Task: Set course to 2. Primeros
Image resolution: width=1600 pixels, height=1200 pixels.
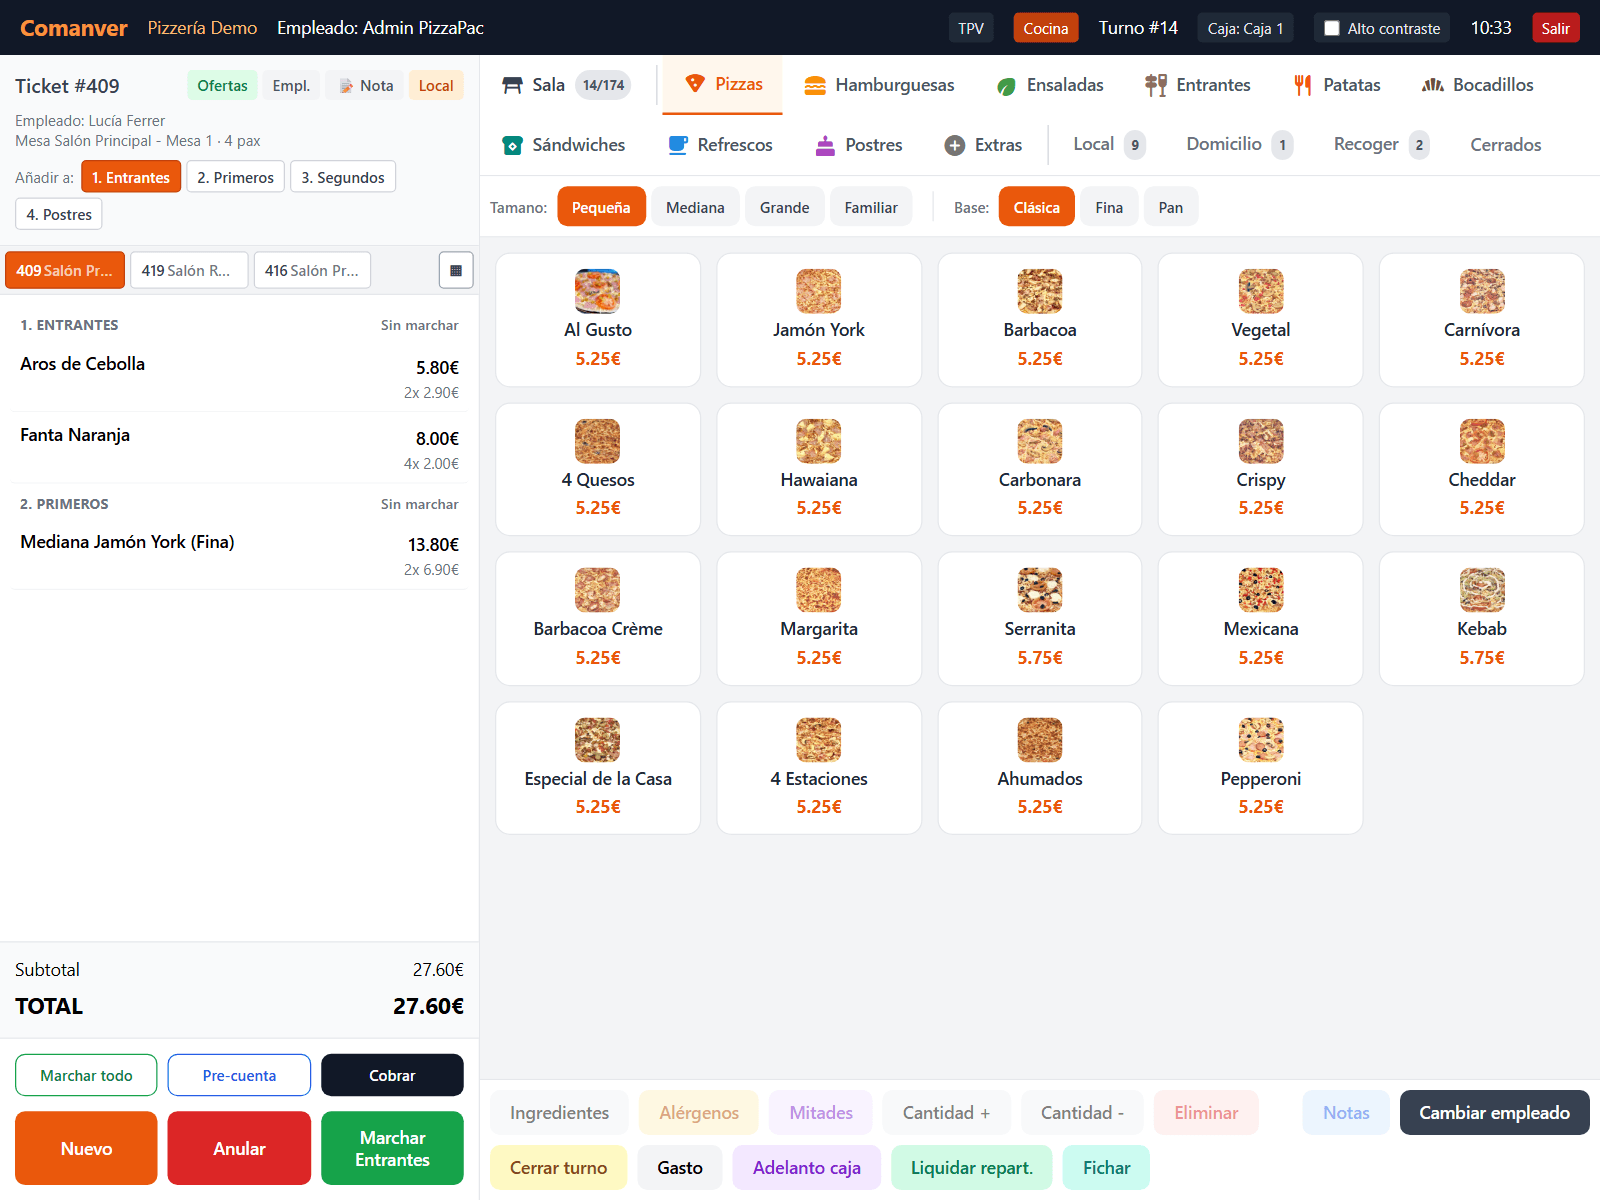Action: 235,177
